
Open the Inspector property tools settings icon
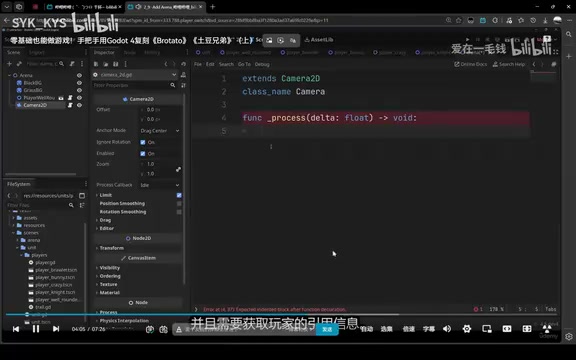tap(183, 85)
